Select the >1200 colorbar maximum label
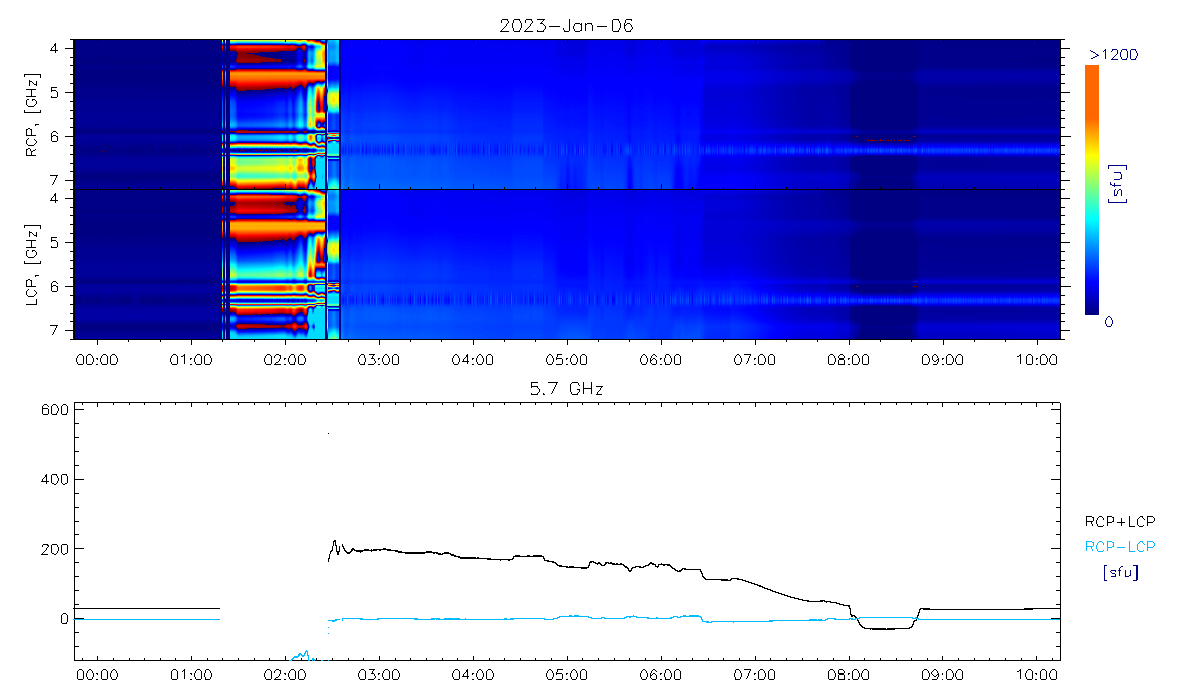The height and width of the screenshot is (700, 1200). 1113,54
